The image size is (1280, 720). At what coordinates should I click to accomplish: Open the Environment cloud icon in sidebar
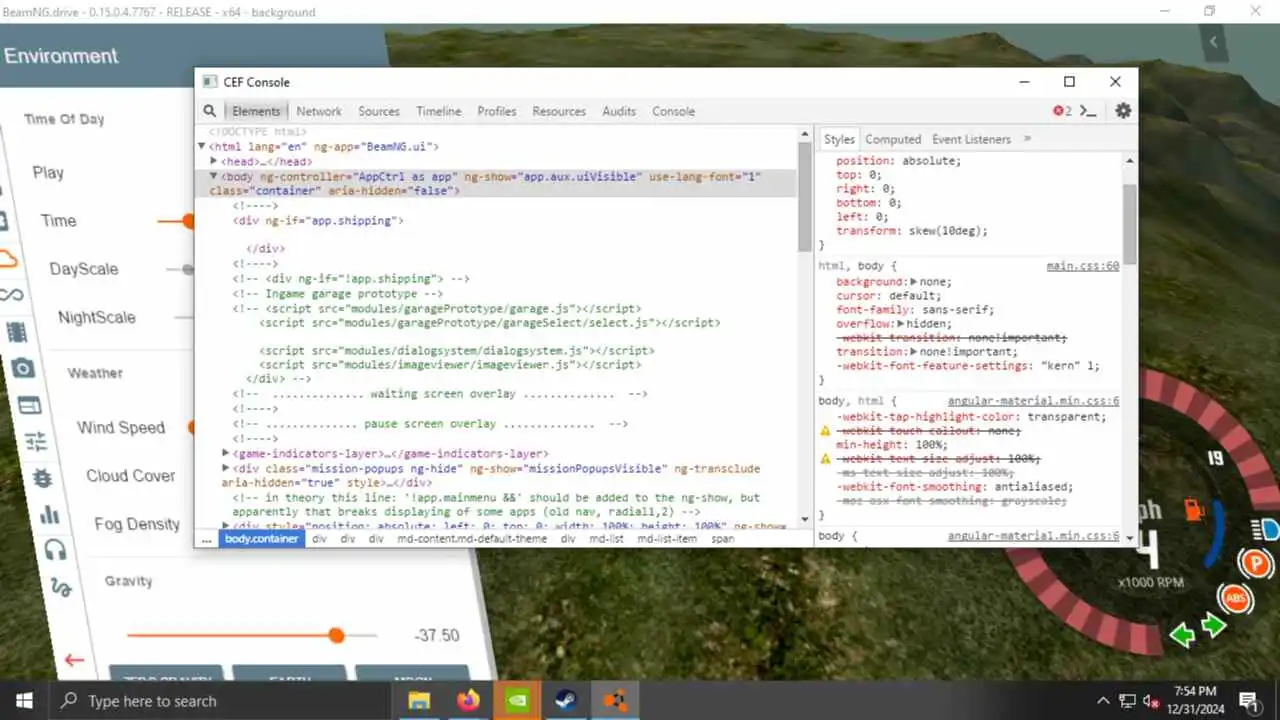click(7, 259)
